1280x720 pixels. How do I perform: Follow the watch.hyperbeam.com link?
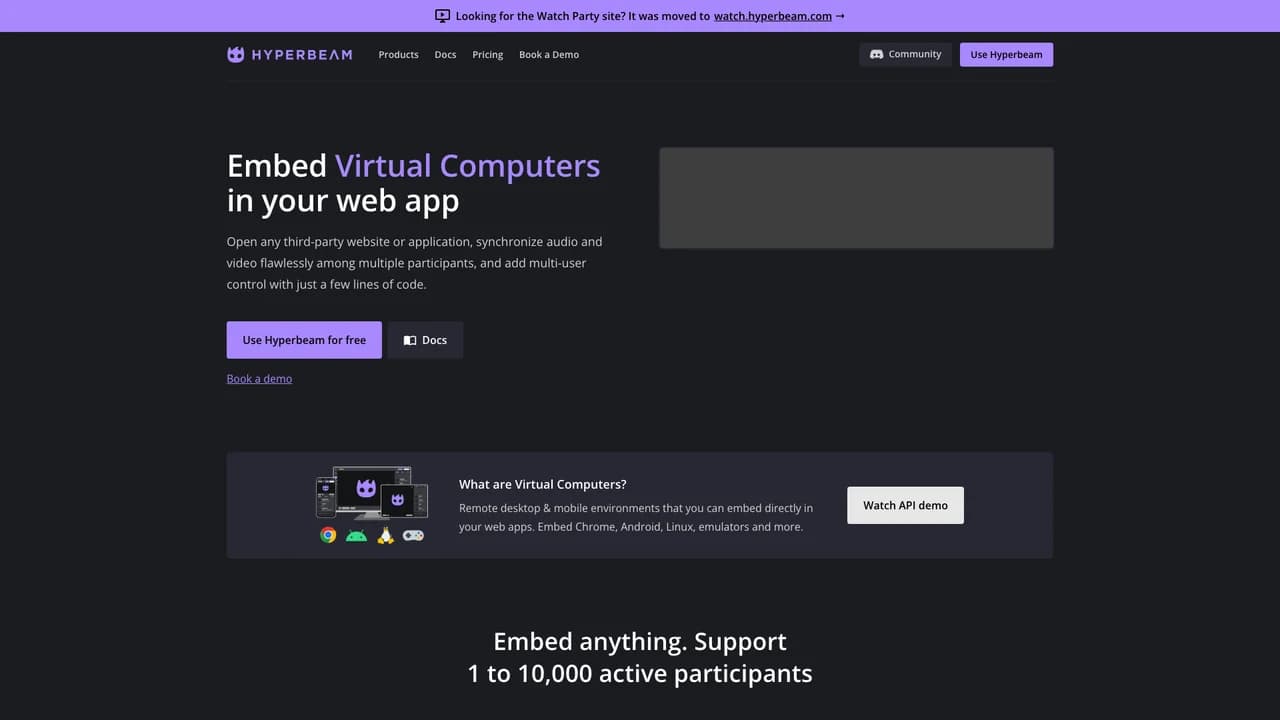point(773,16)
